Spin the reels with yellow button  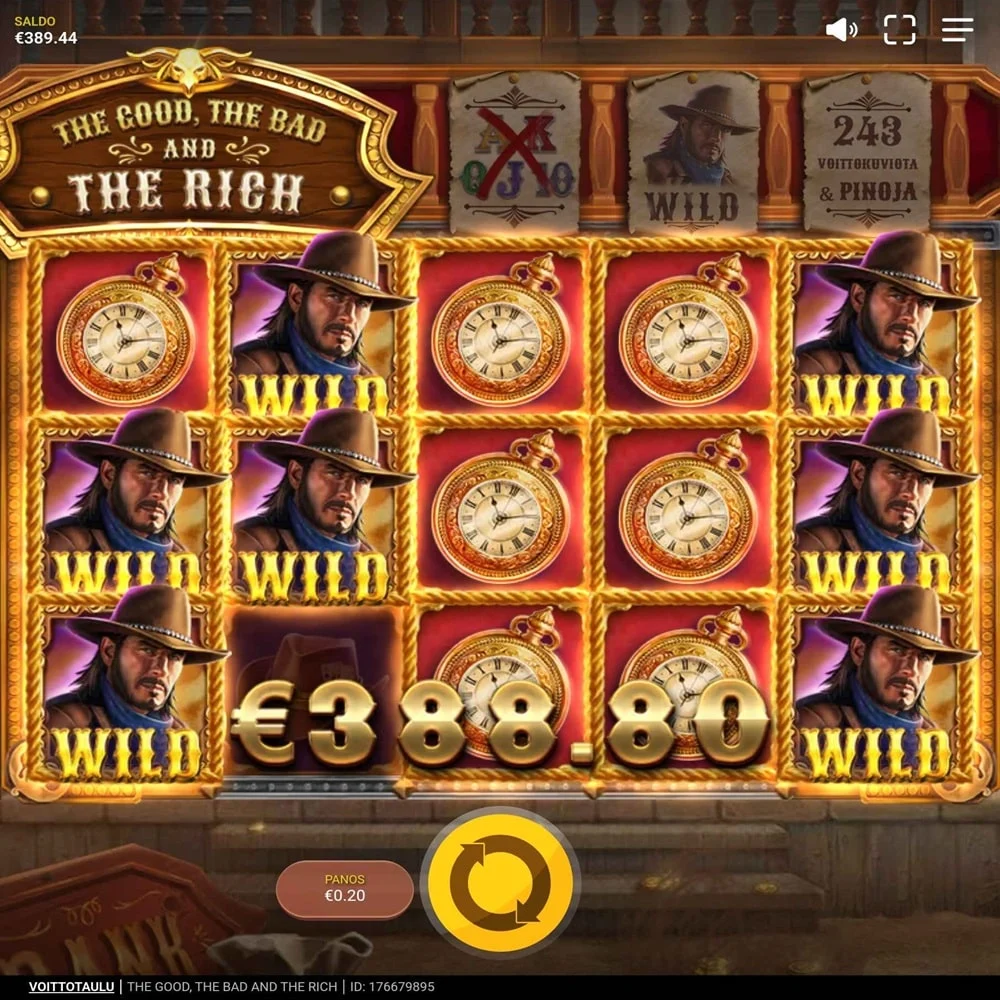pyautogui.click(x=501, y=883)
